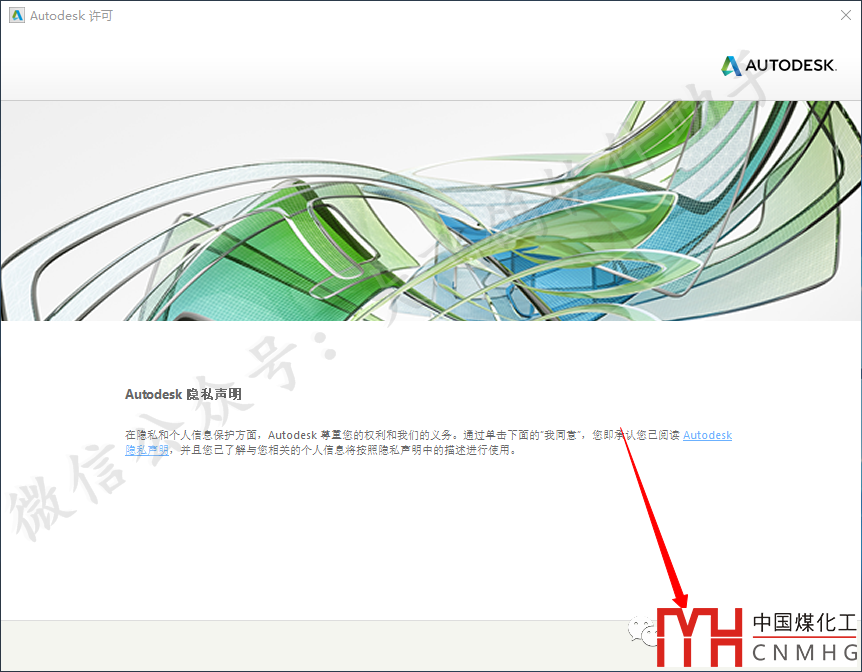Click the underlined 隐私声明 link on second line

point(146,451)
